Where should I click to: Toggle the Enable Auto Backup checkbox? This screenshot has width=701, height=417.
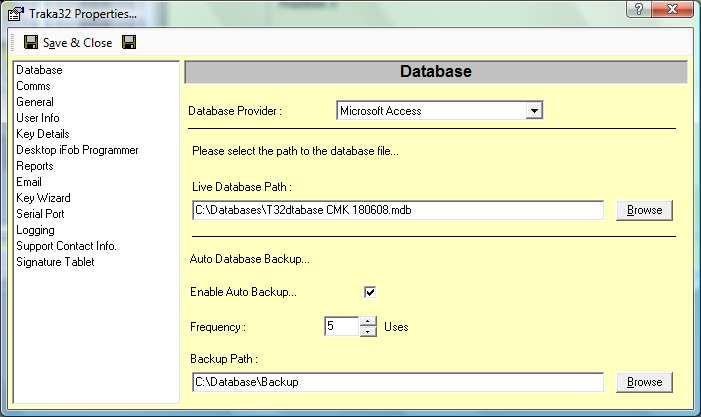tap(370, 292)
